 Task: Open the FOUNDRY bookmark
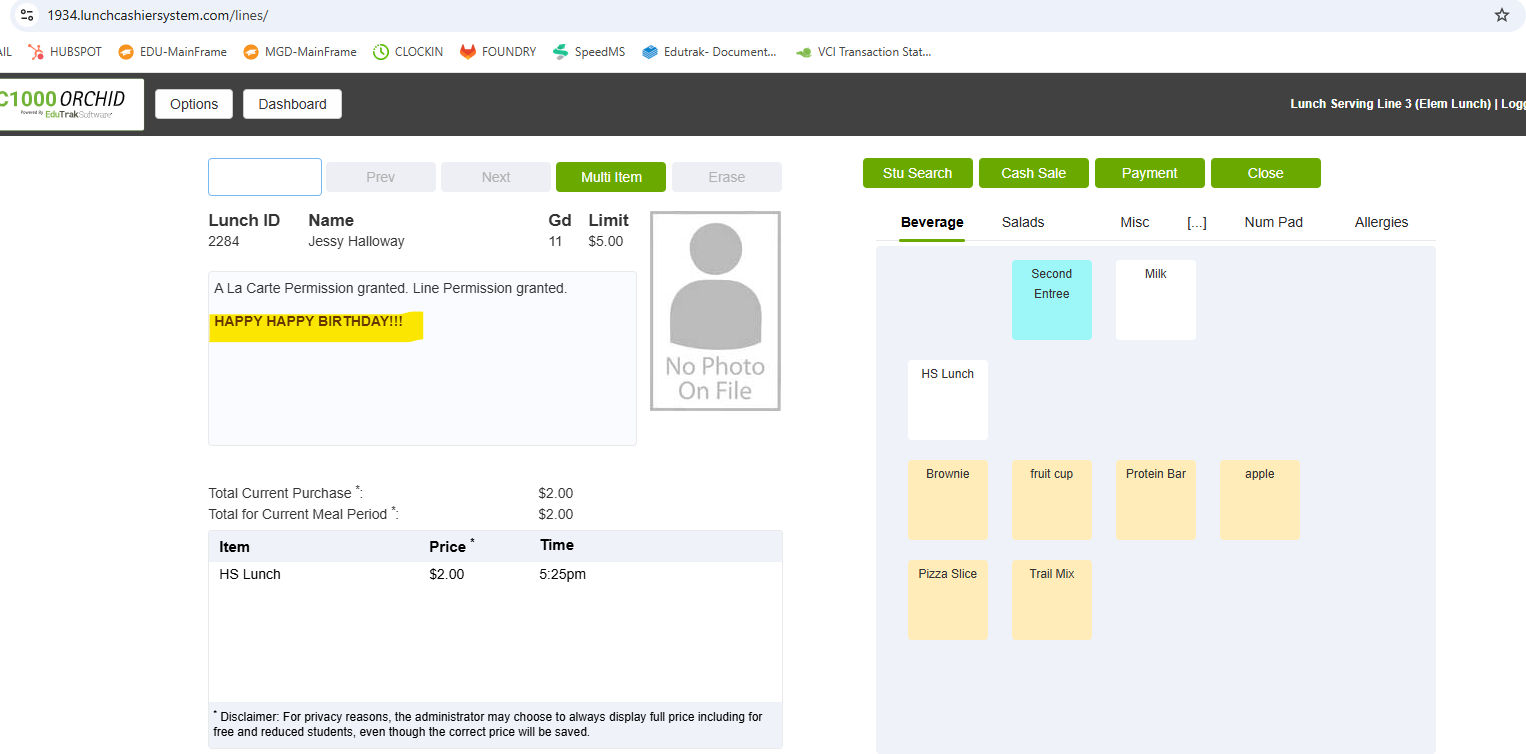click(498, 52)
